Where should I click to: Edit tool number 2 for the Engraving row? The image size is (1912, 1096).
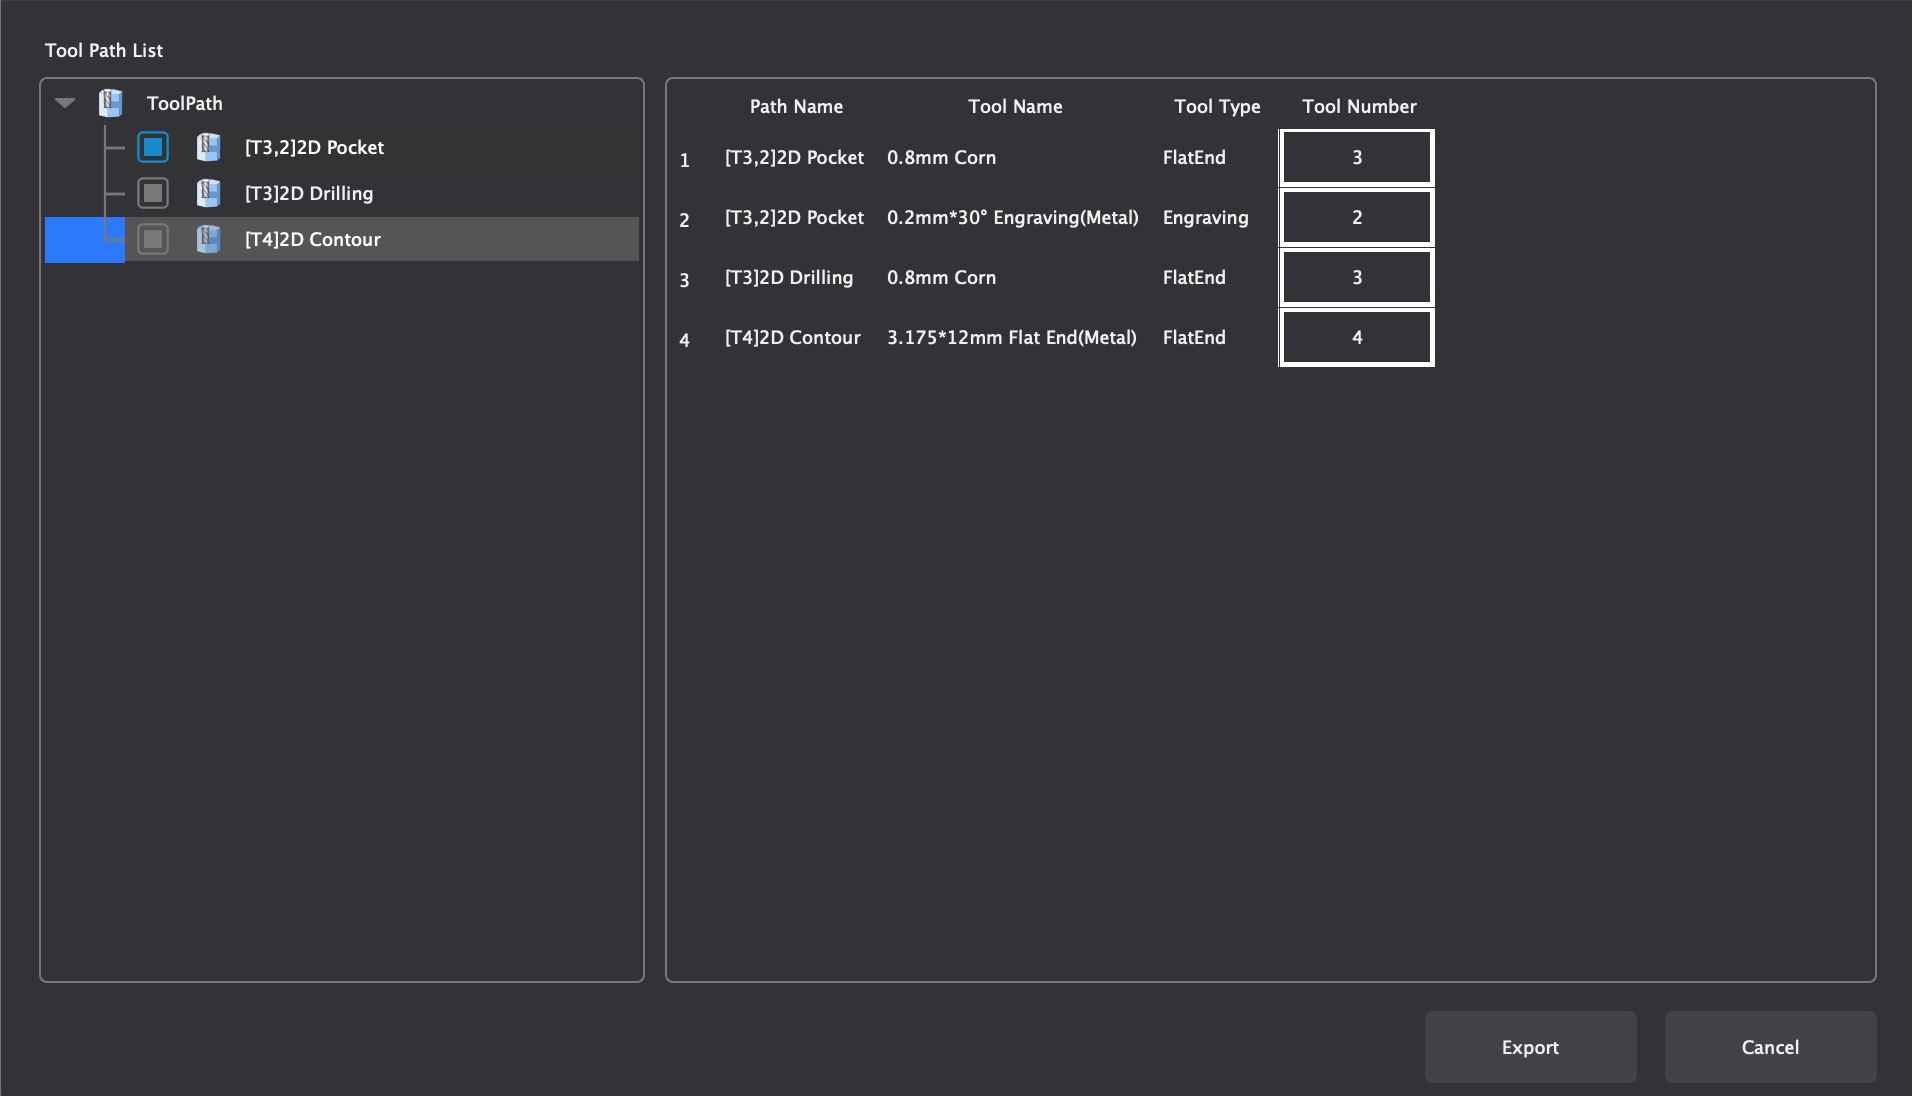[1356, 217]
